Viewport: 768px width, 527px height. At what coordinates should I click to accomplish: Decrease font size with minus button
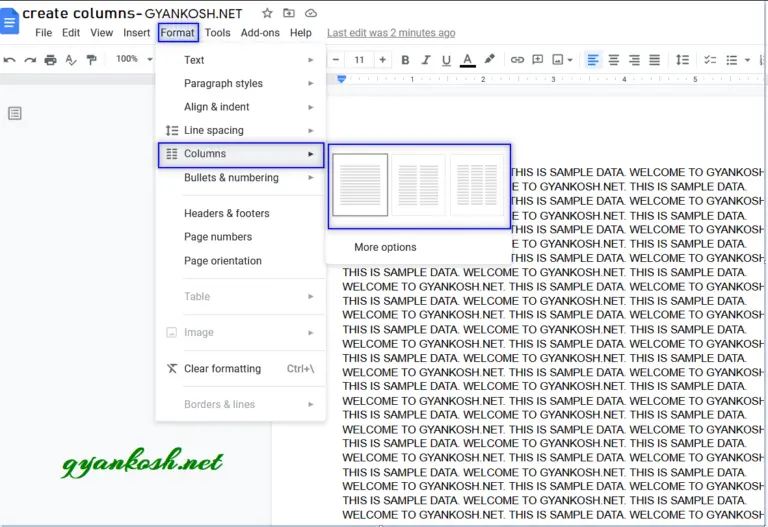[x=336, y=60]
